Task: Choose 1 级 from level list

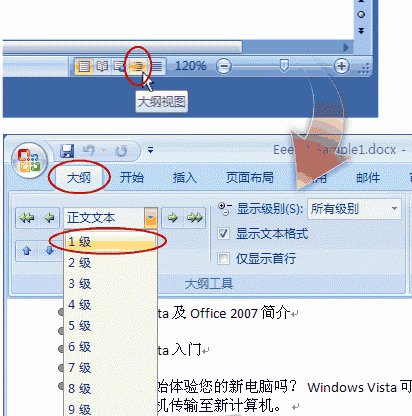Action: point(110,242)
